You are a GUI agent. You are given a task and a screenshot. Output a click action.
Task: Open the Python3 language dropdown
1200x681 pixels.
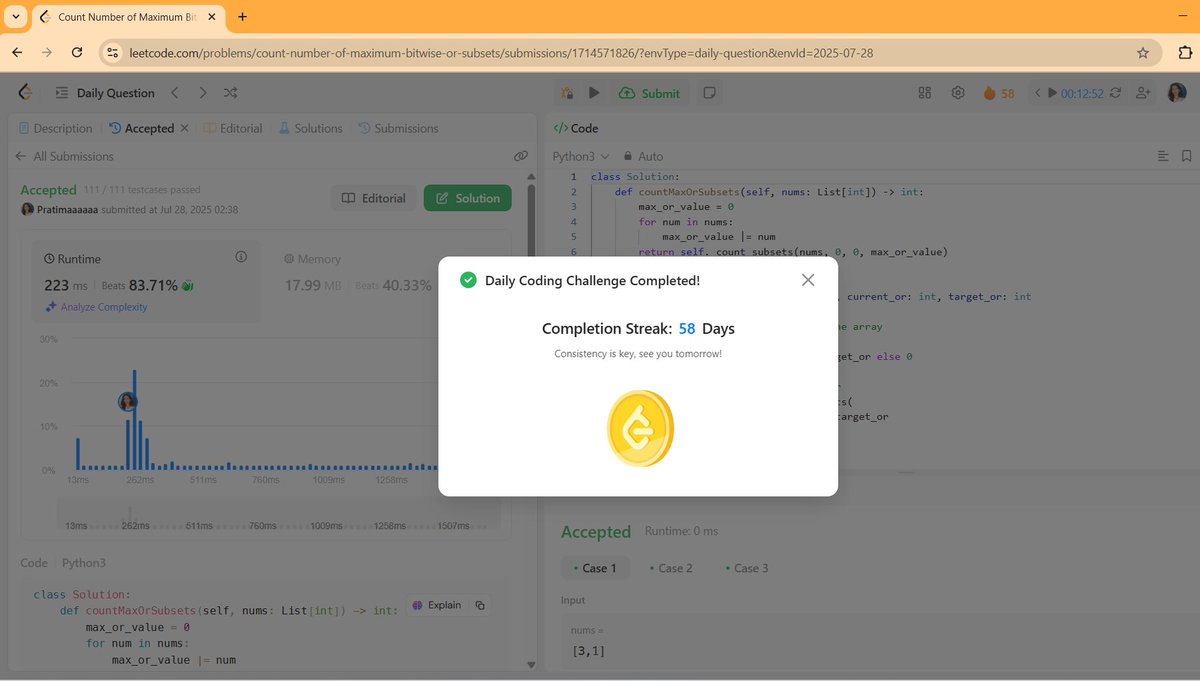[578, 156]
